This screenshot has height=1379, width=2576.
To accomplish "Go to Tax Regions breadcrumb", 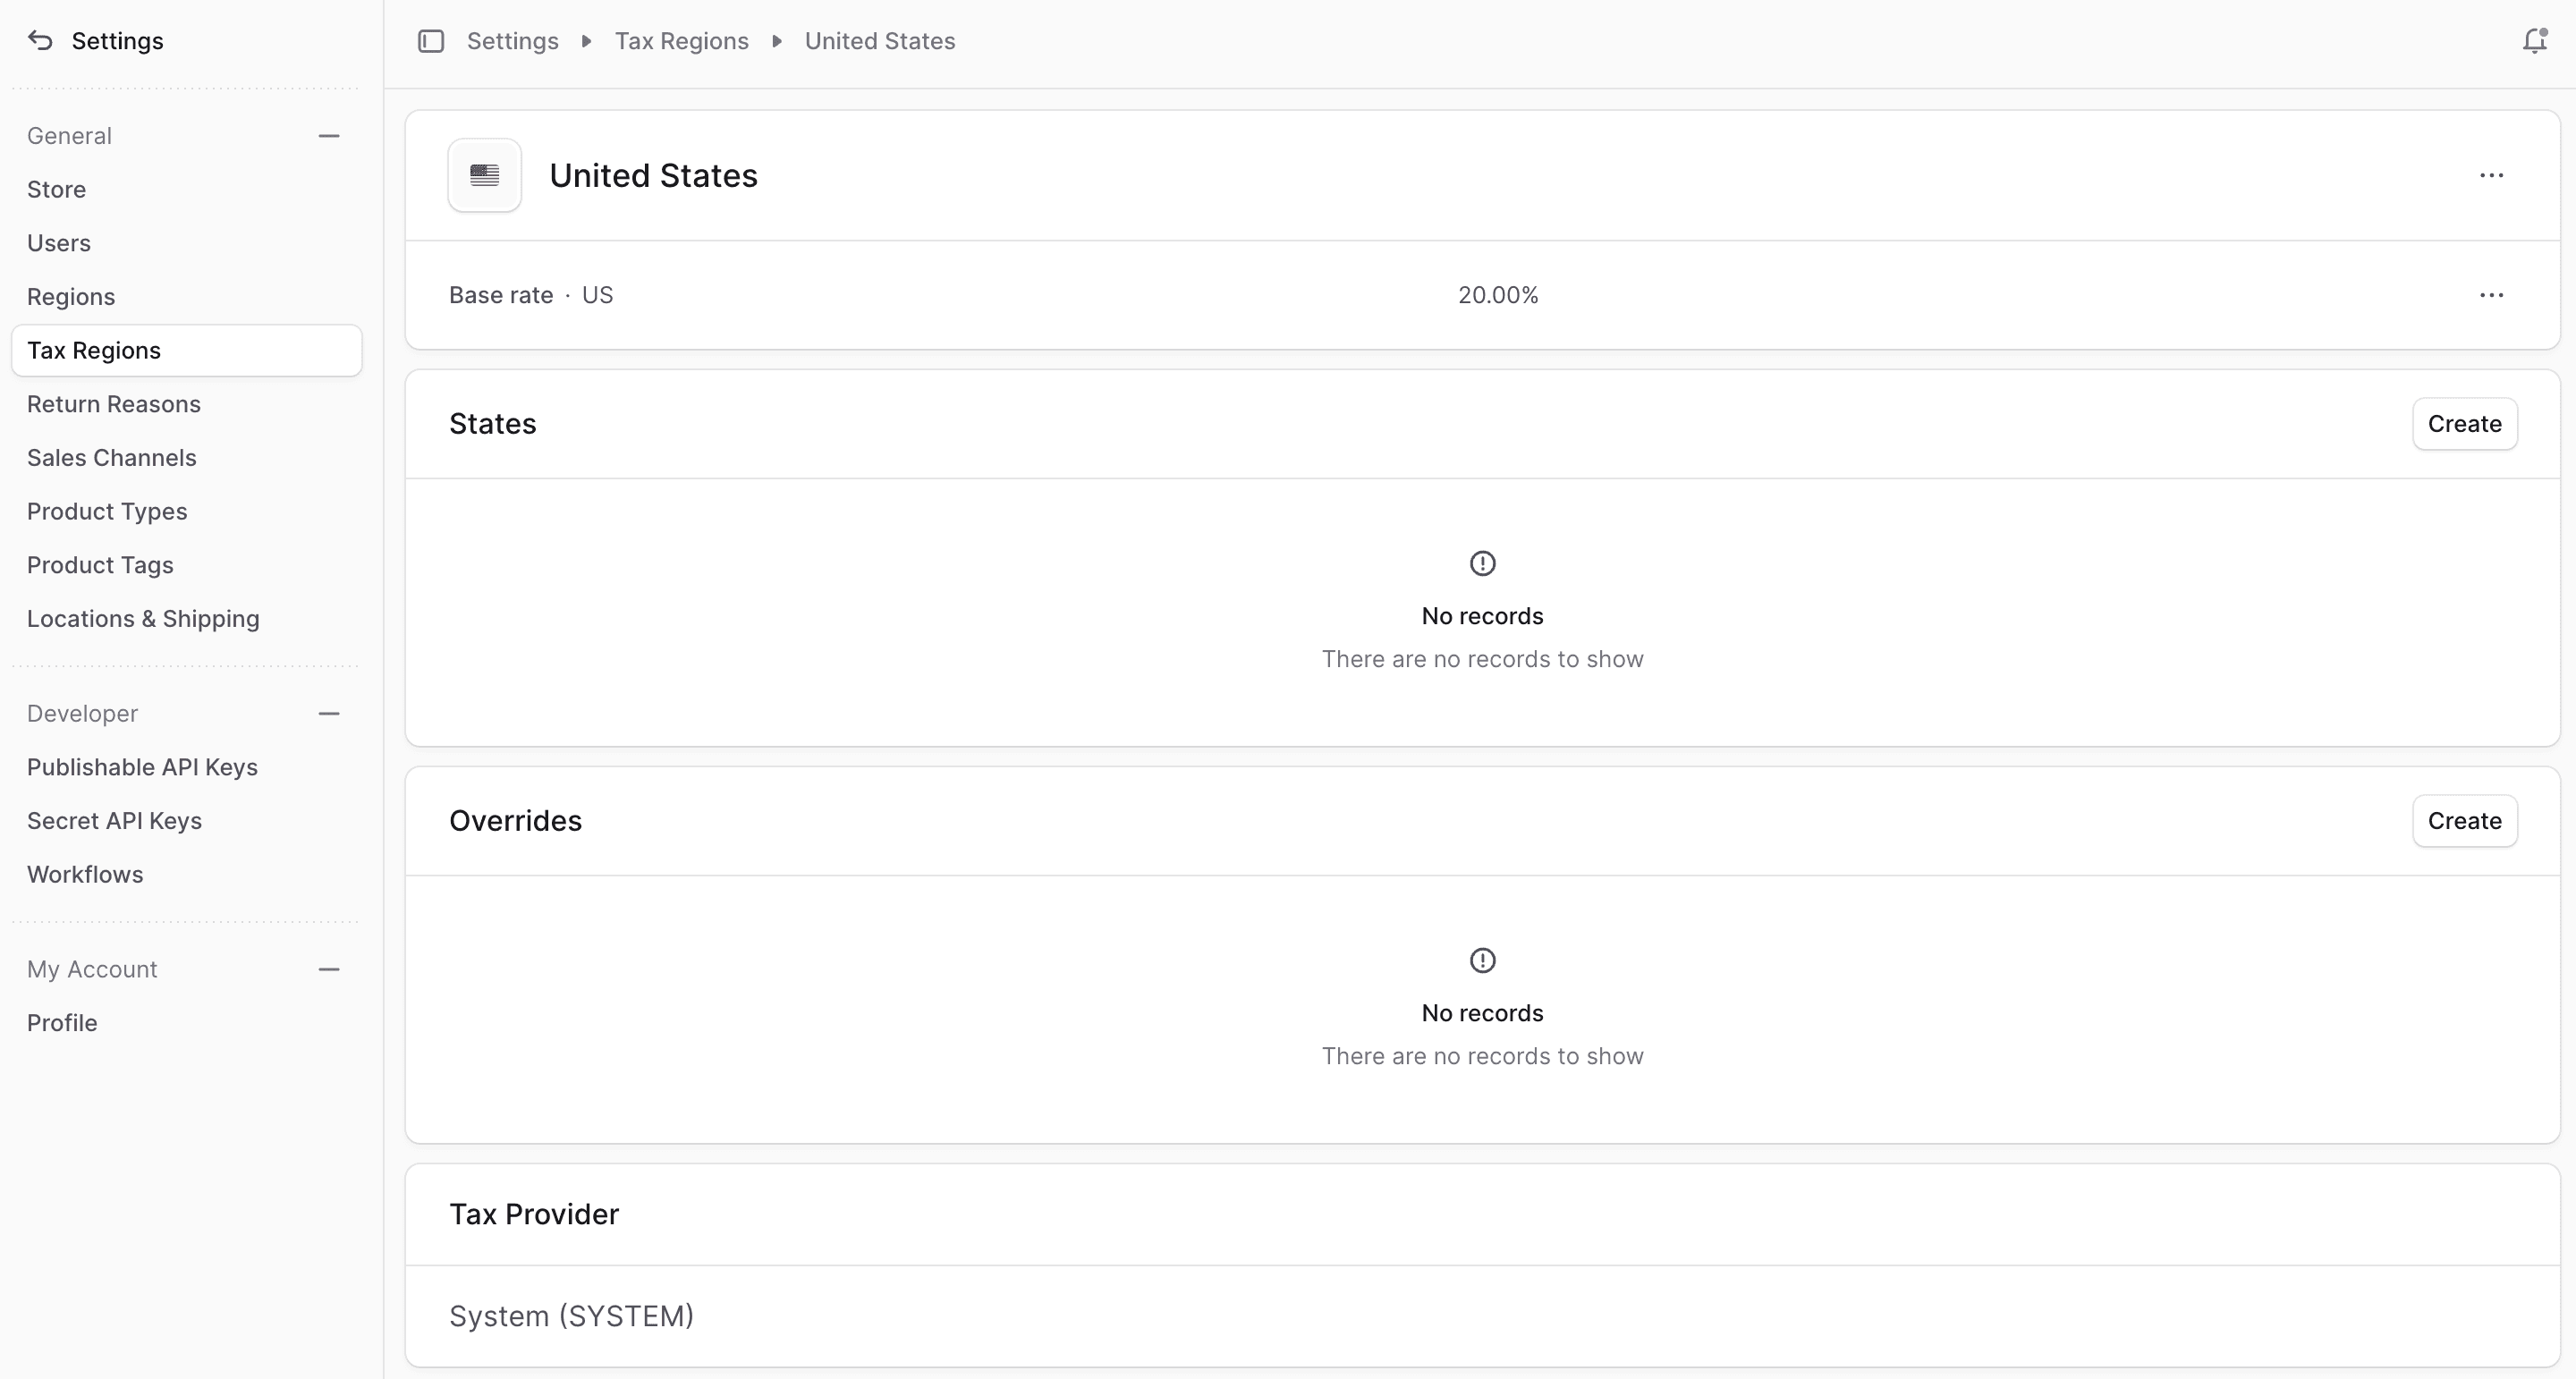I will 681,41.
